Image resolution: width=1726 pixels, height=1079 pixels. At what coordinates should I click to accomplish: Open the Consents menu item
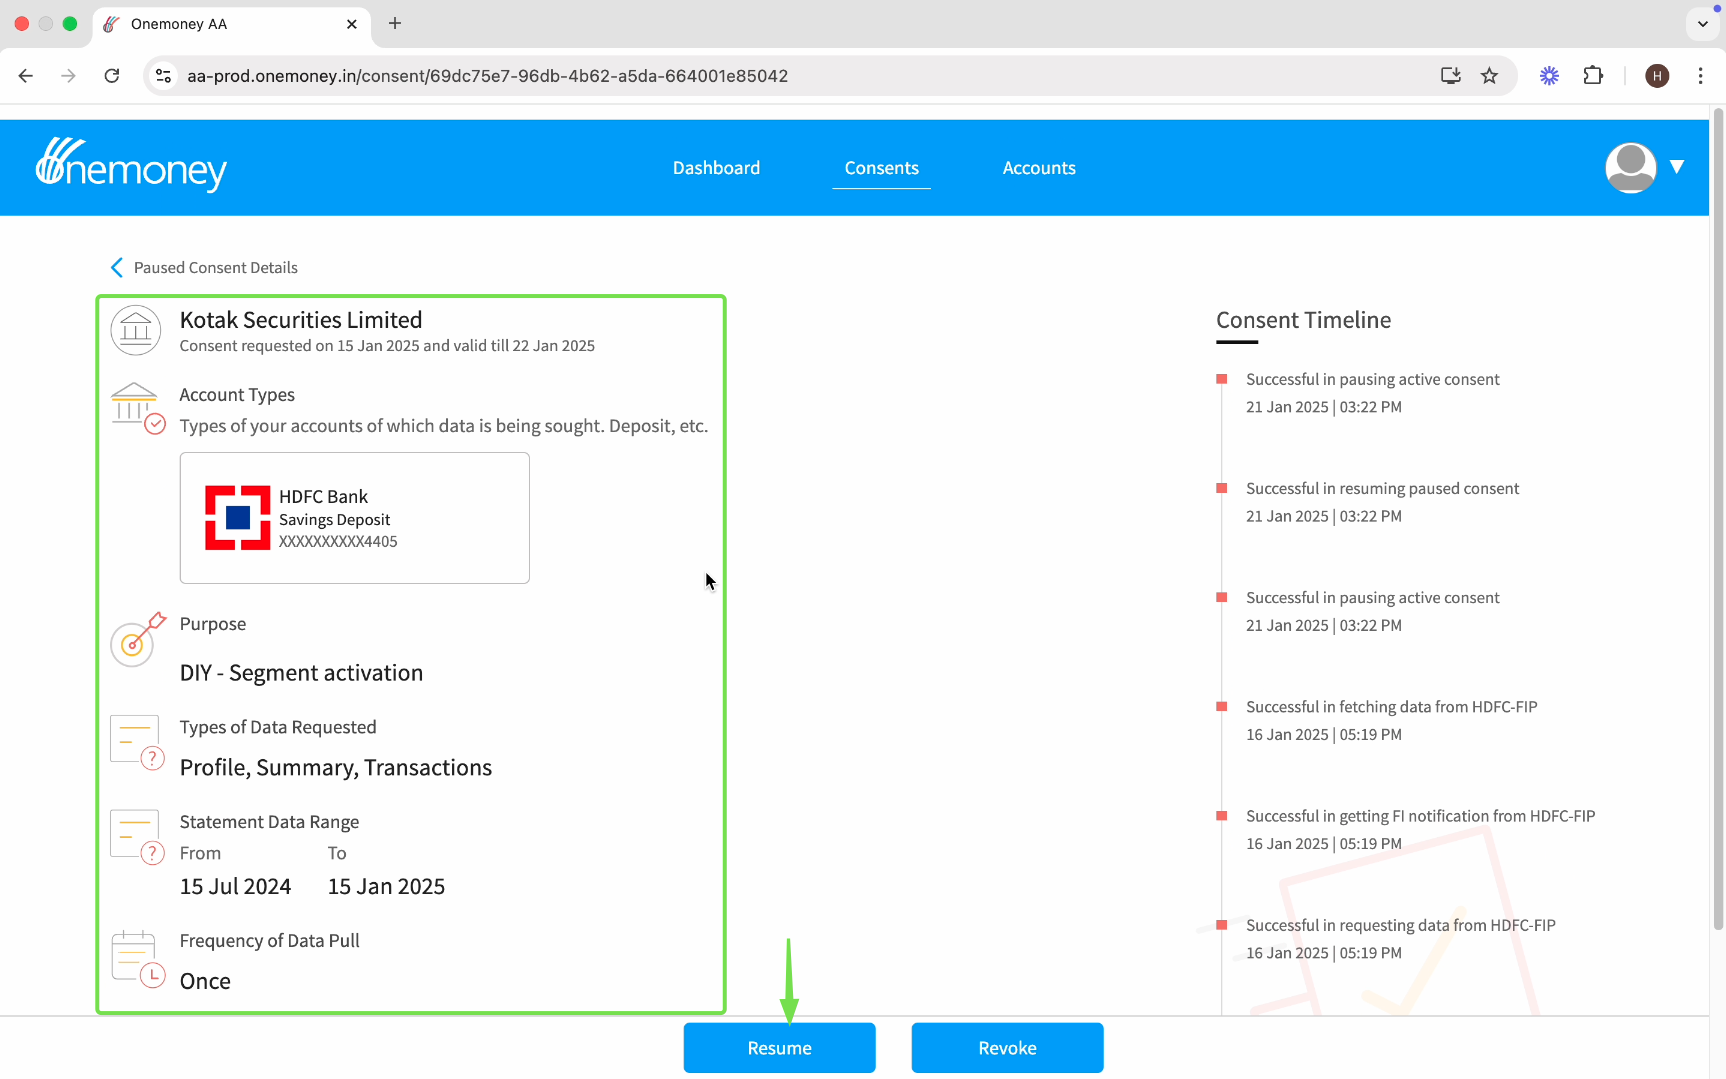[882, 168]
